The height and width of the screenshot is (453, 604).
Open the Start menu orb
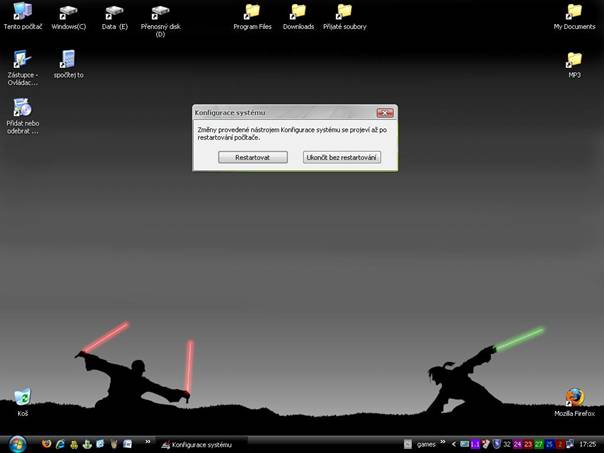17,444
